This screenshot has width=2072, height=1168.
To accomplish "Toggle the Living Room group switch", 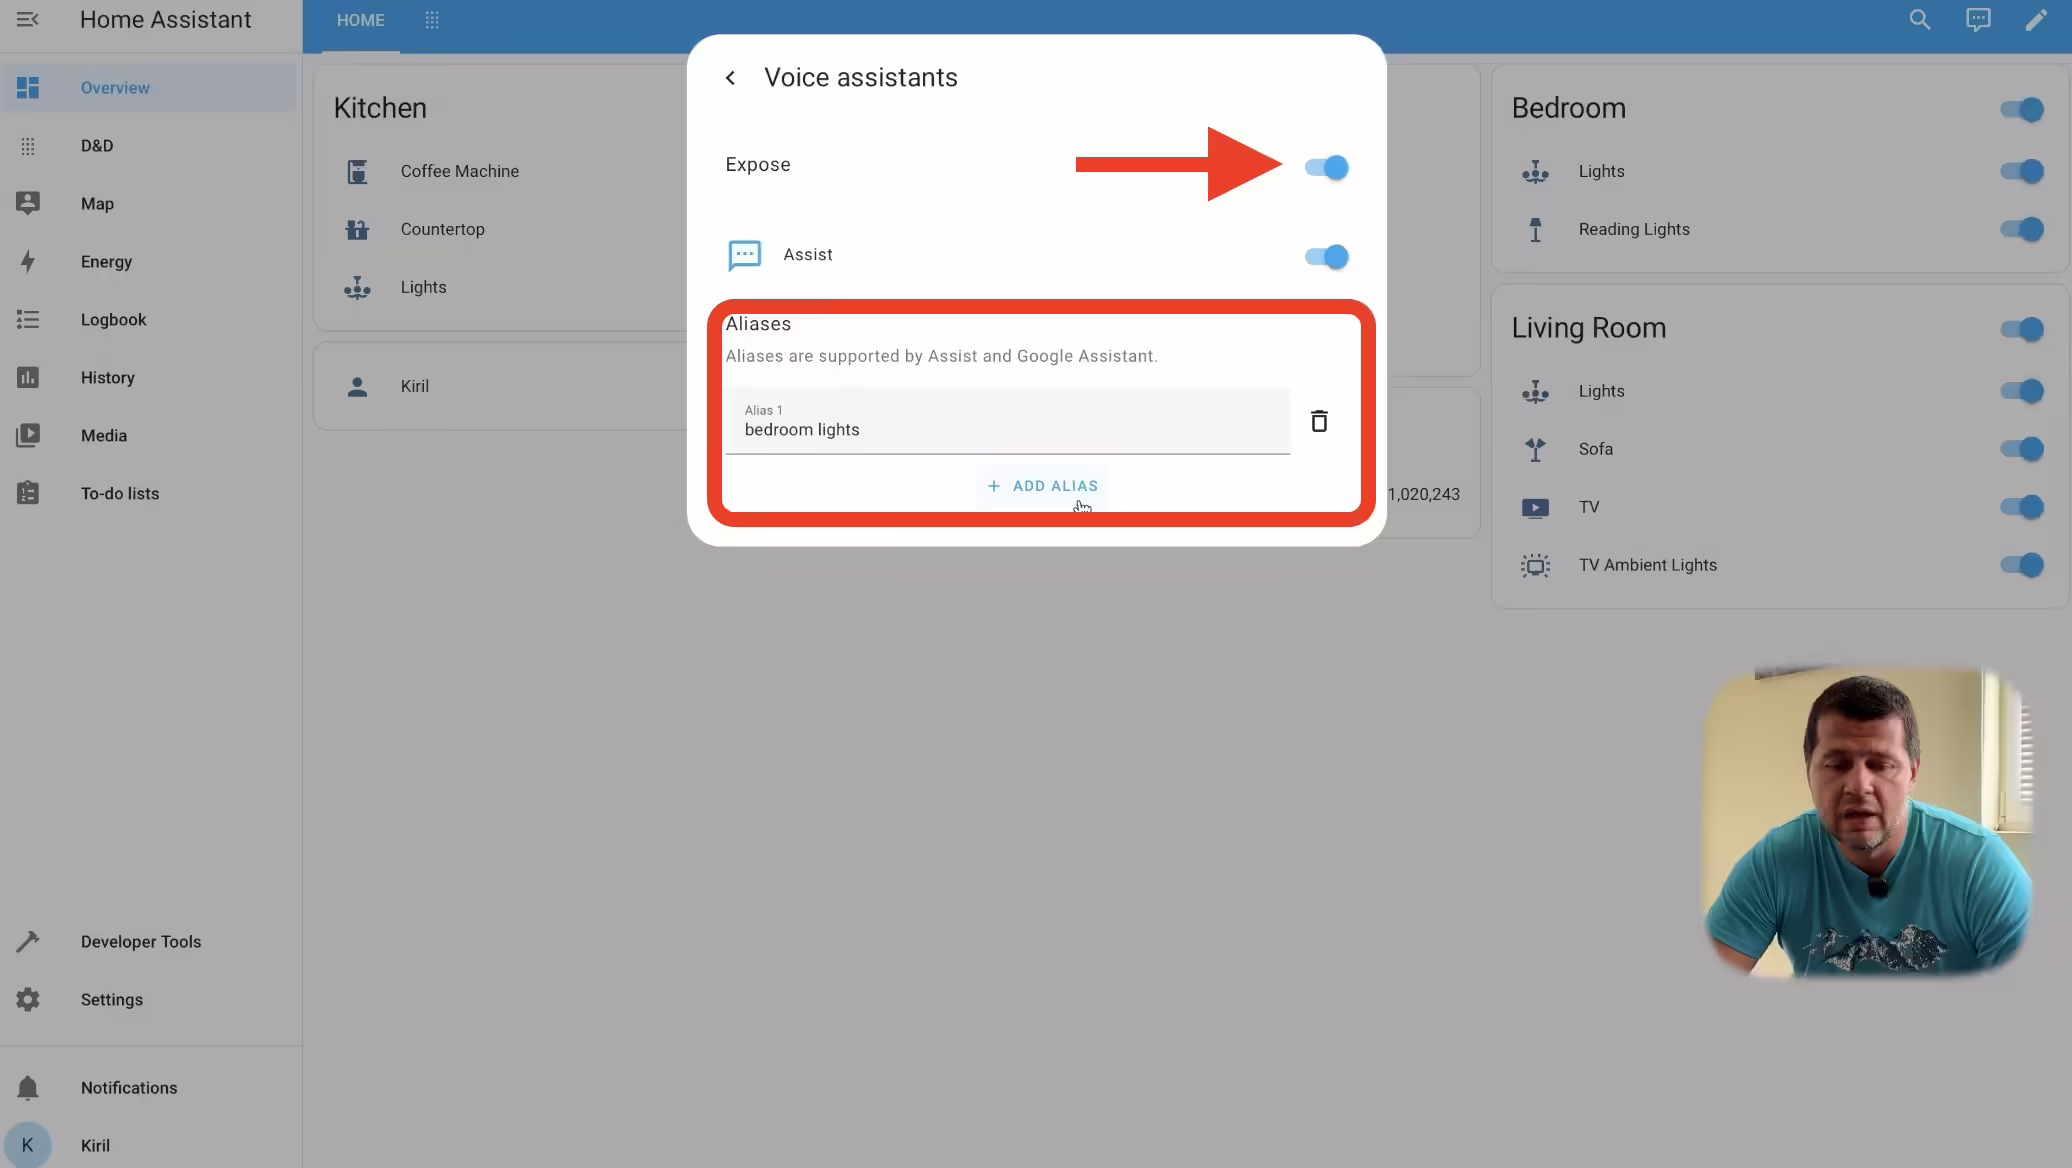I will (x=2022, y=329).
